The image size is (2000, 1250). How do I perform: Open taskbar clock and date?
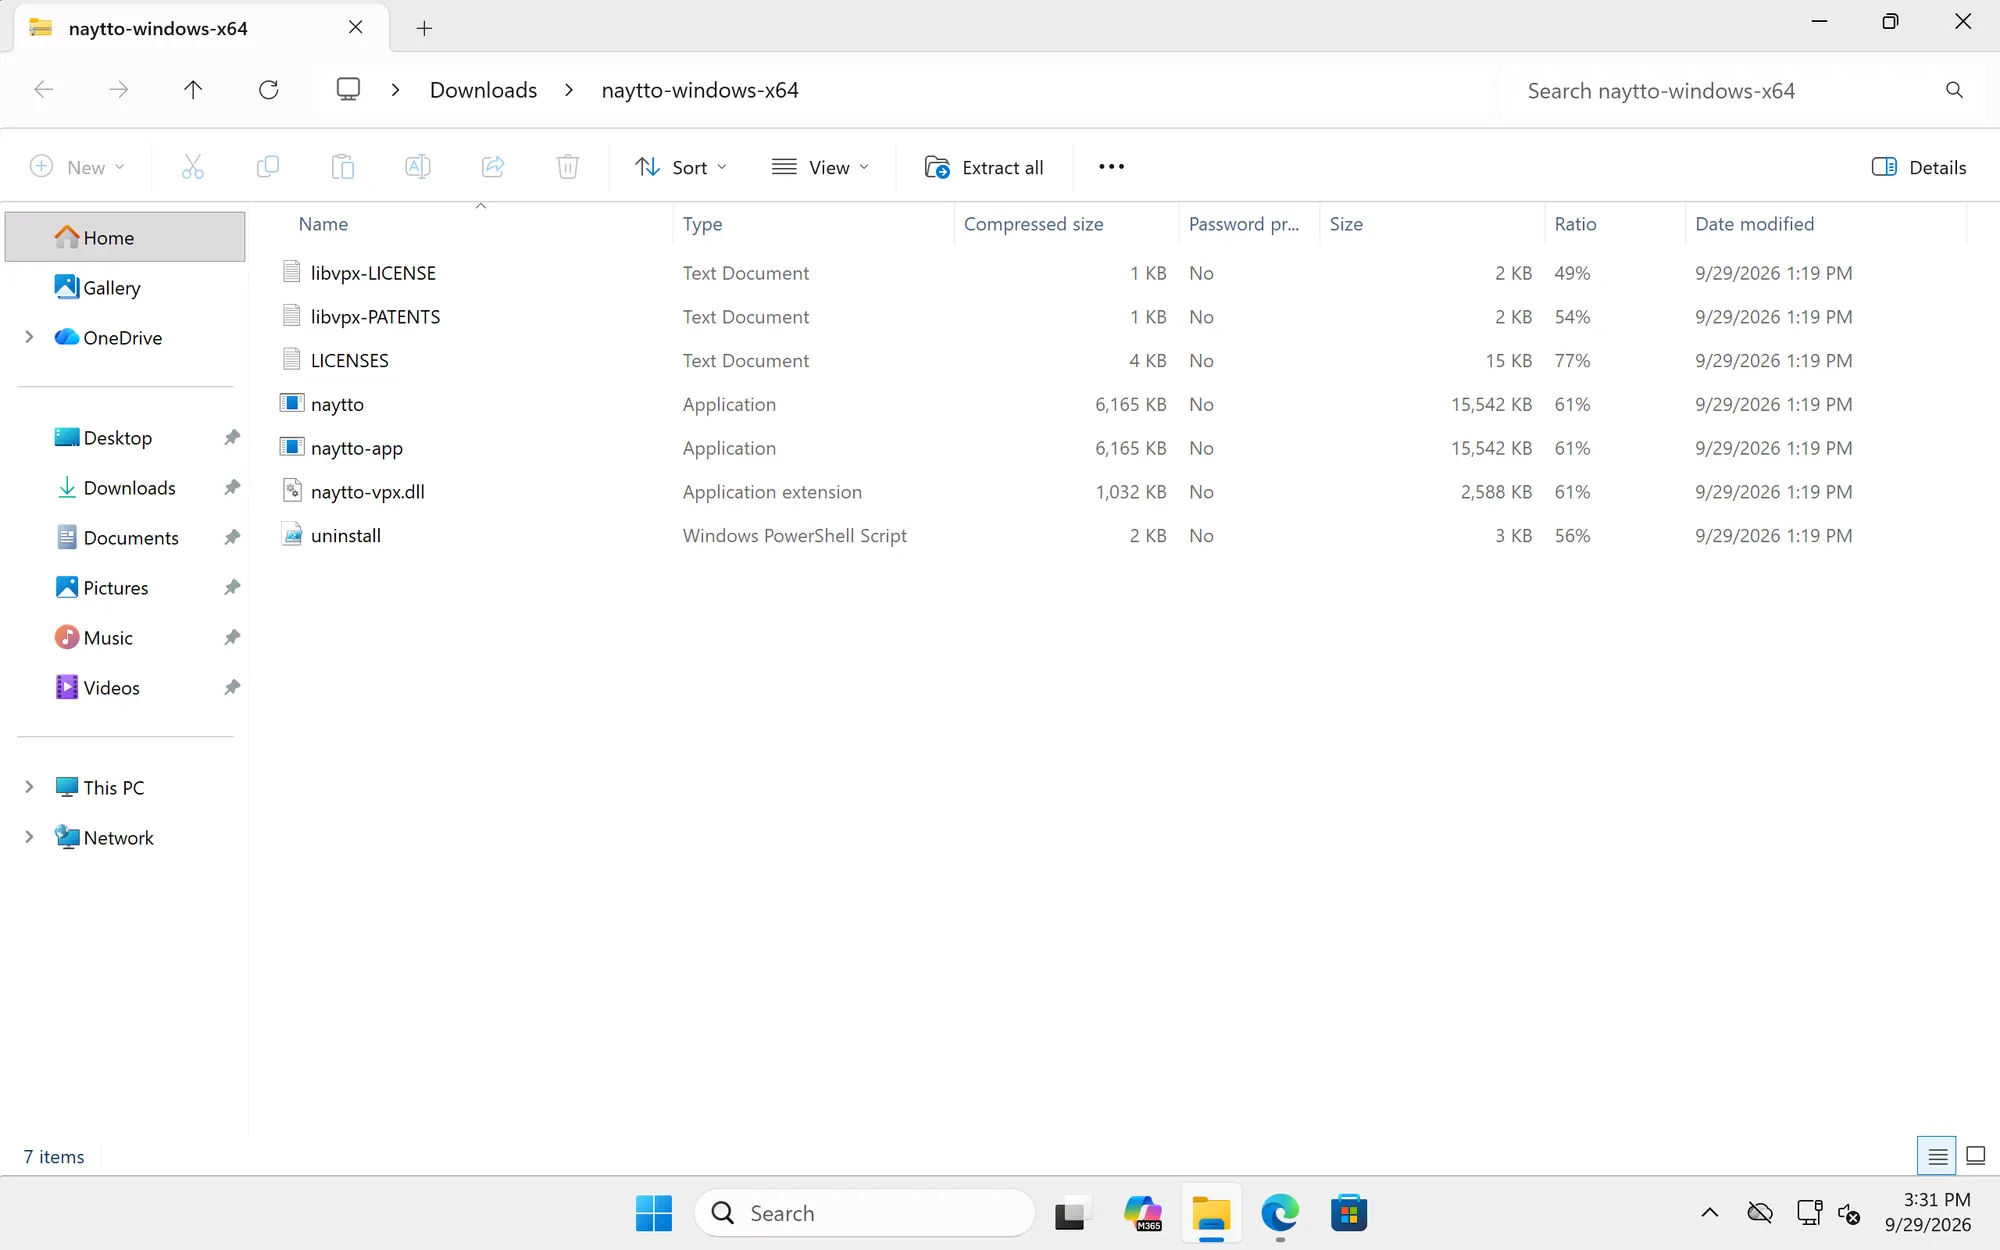[x=1927, y=1212]
